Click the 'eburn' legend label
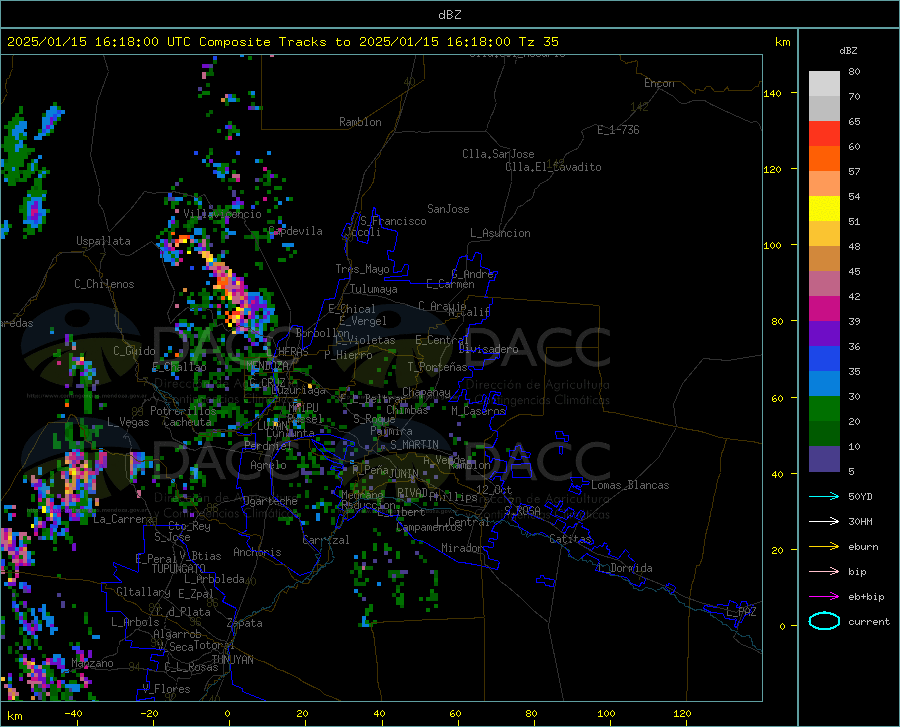Screen dimensions: 900x727 [x=863, y=546]
